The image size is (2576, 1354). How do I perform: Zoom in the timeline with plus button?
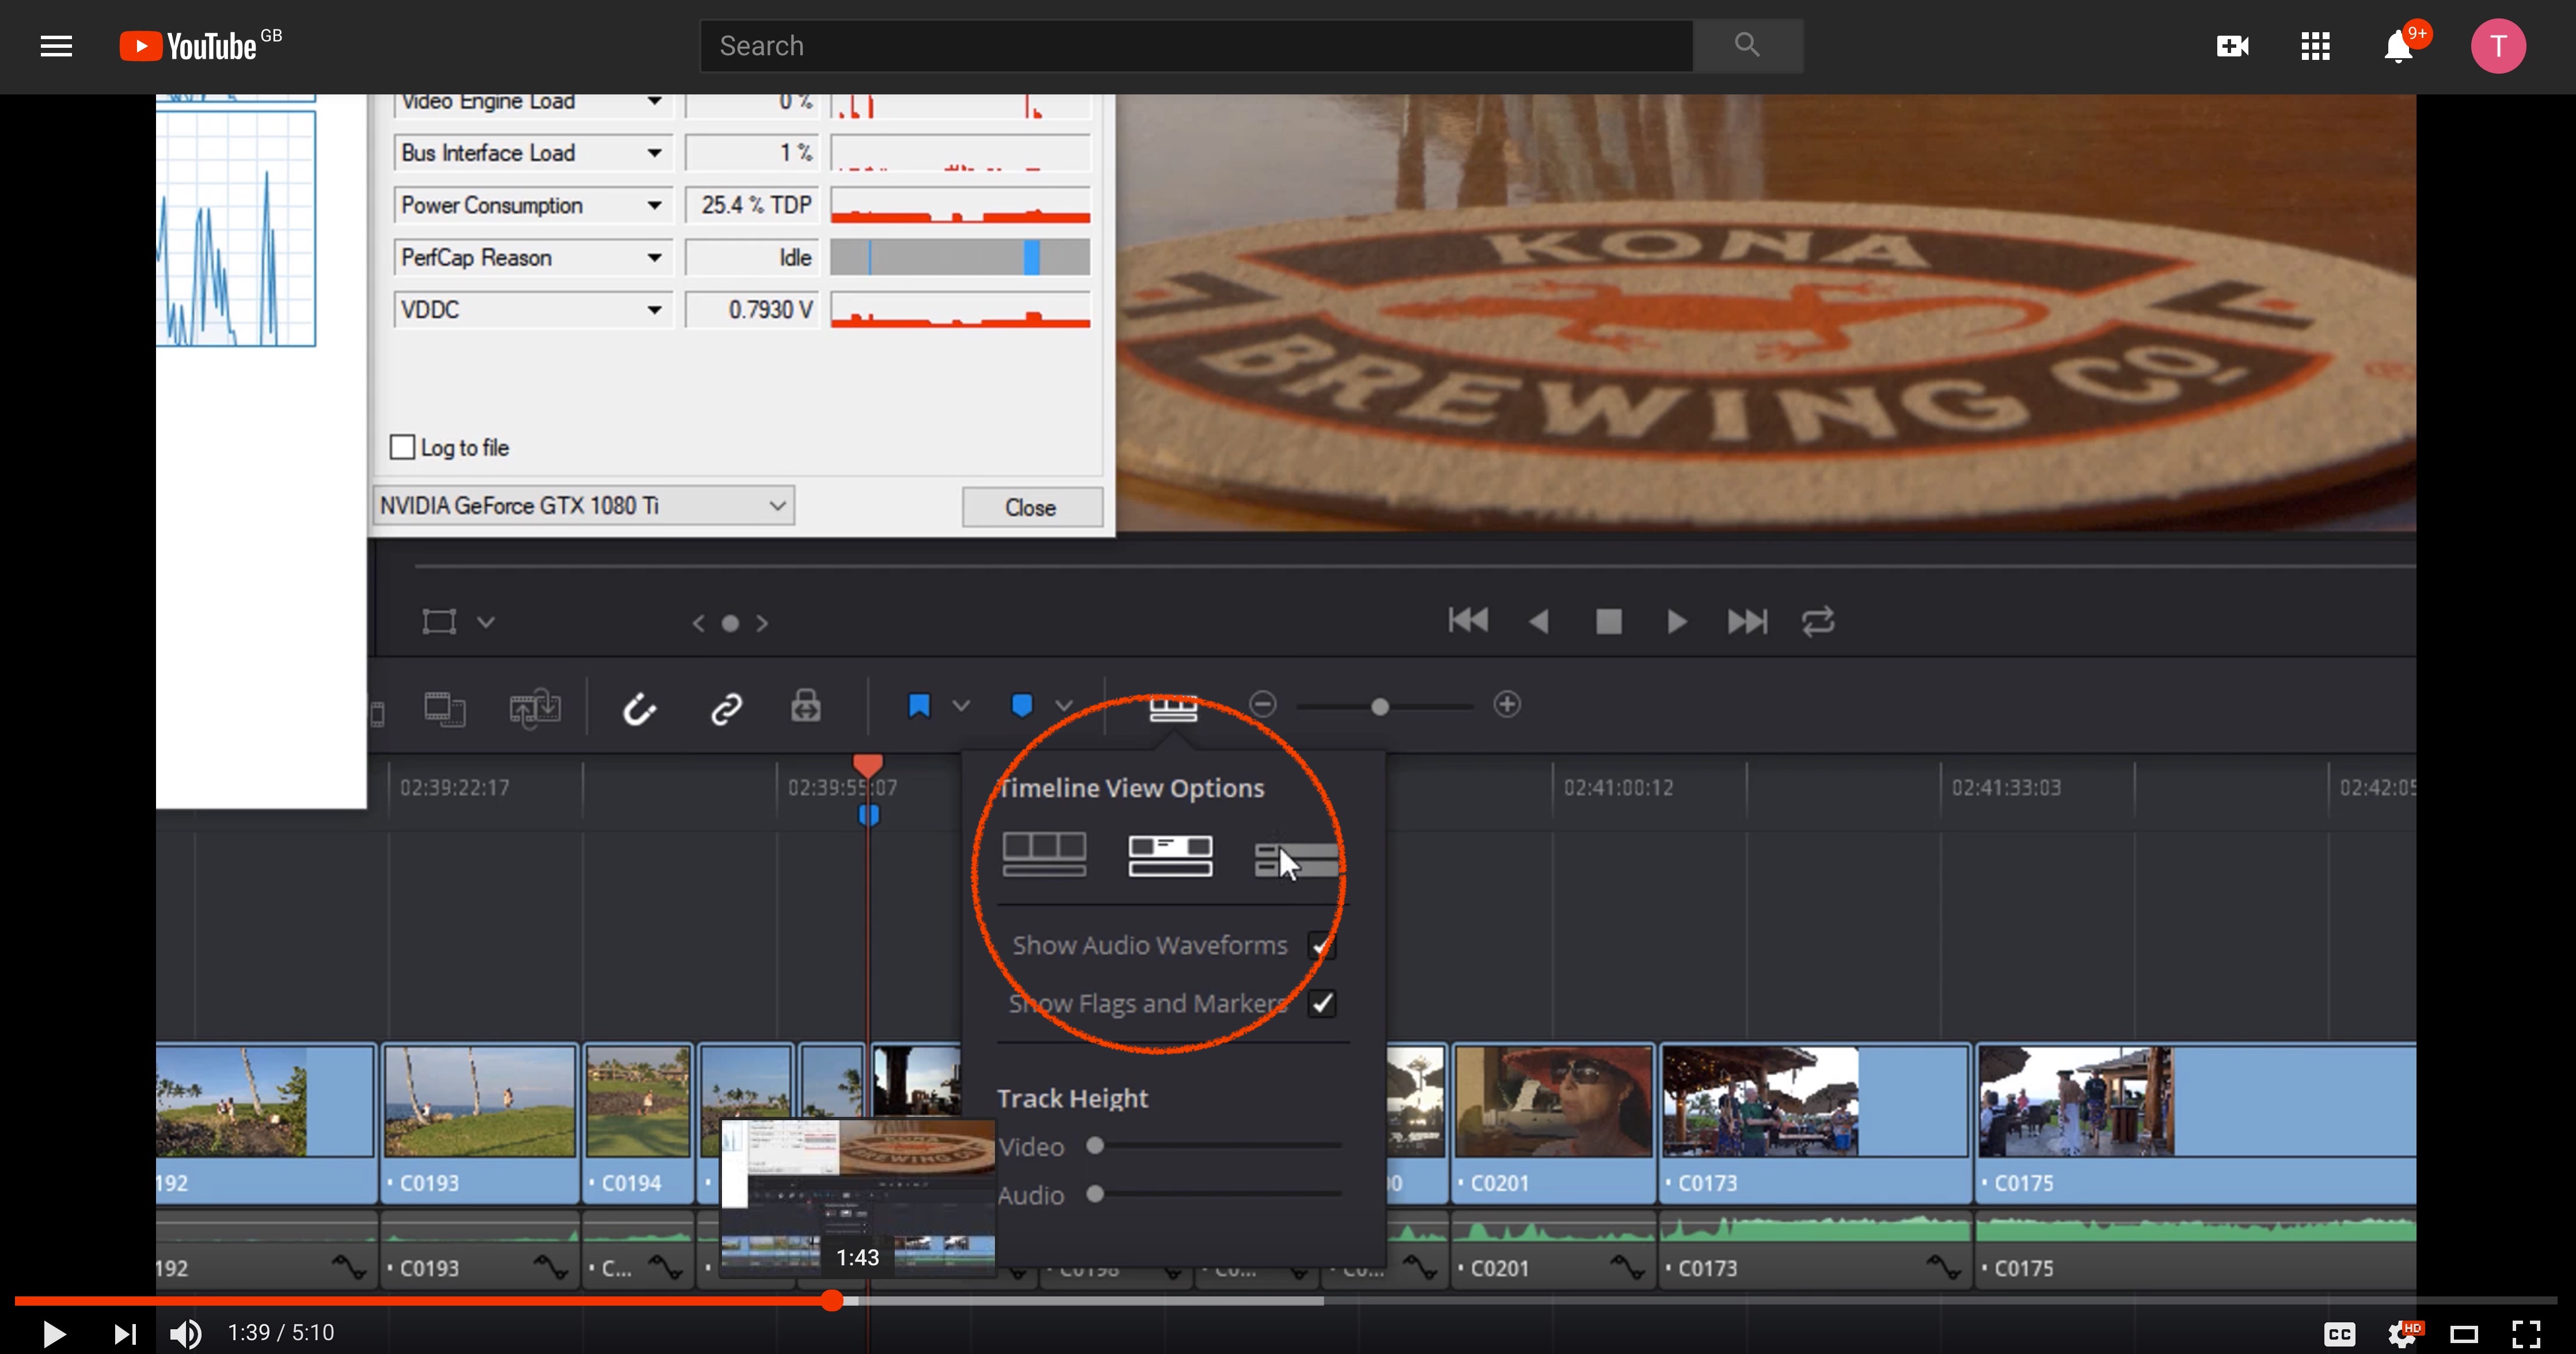coord(1507,705)
